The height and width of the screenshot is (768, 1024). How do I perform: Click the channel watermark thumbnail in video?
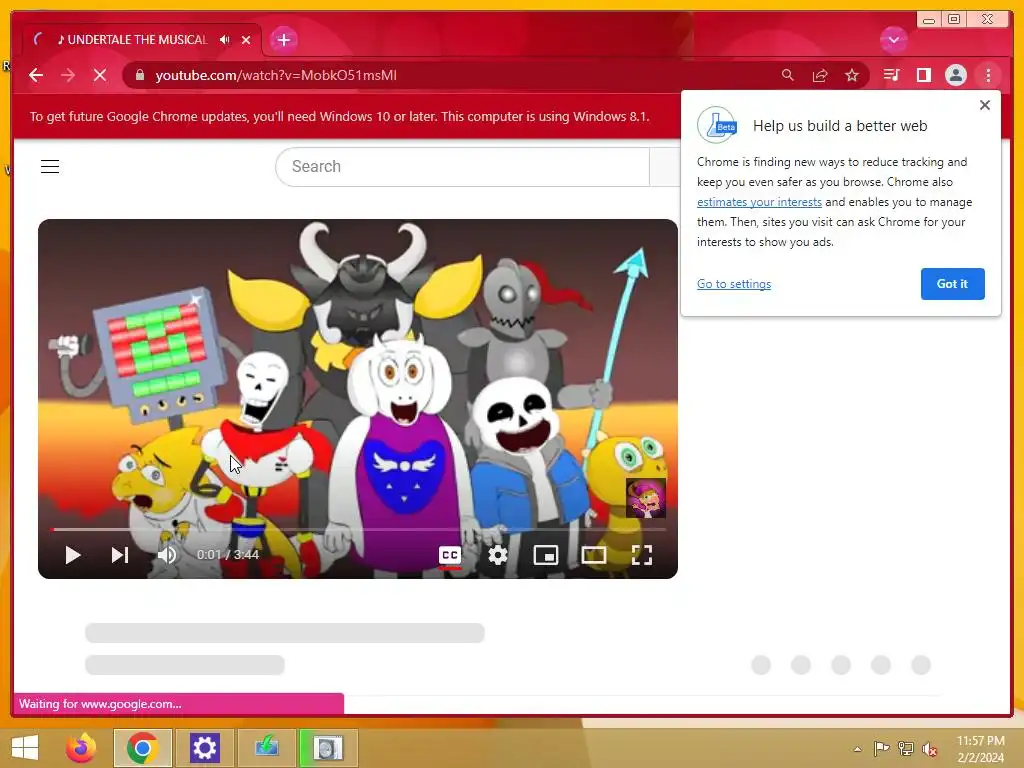[646, 498]
